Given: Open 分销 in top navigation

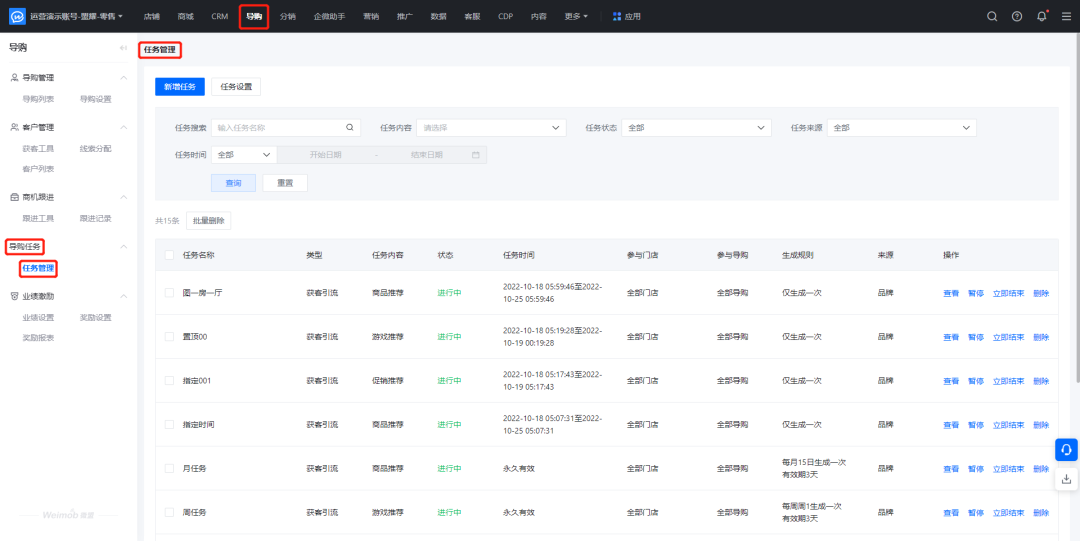Looking at the screenshot, I should 288,17.
